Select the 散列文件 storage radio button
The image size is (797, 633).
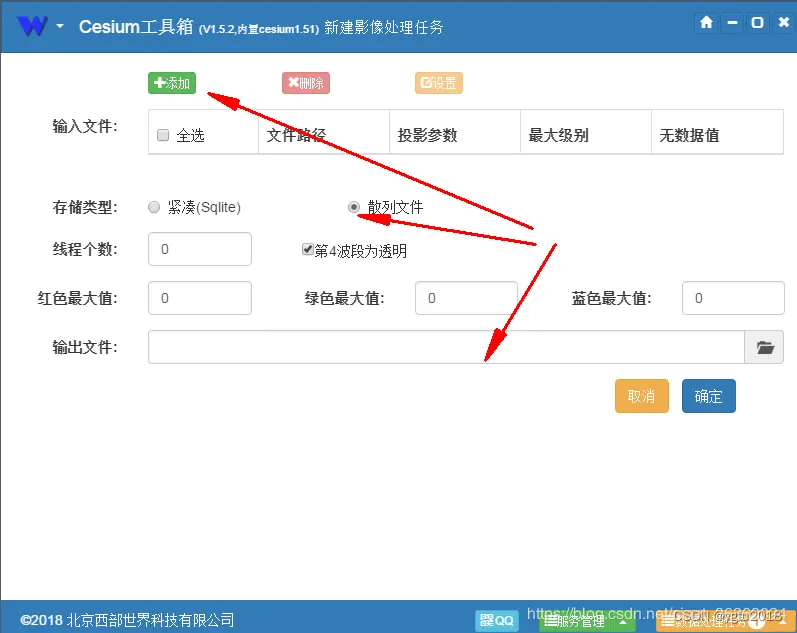click(354, 207)
